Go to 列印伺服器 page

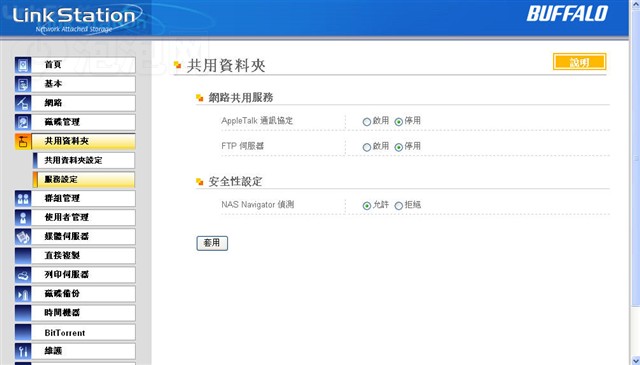pyautogui.click(x=83, y=275)
